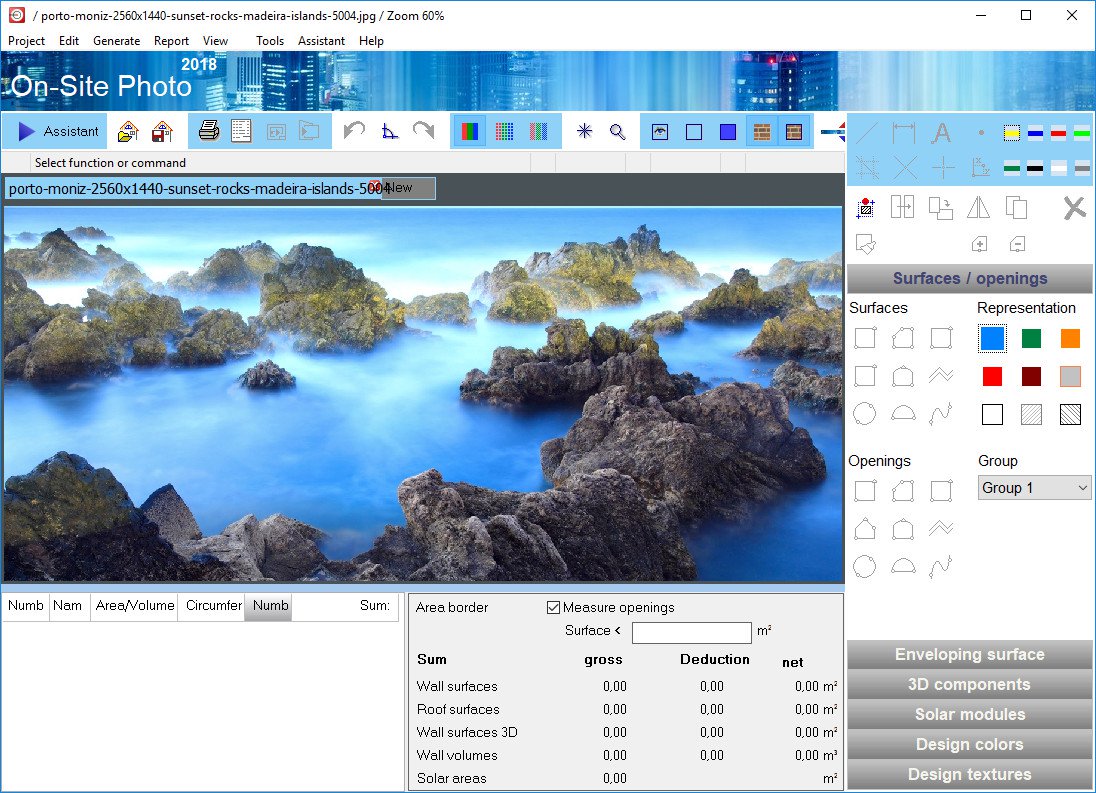Select the text letter A tool

(x=942, y=132)
